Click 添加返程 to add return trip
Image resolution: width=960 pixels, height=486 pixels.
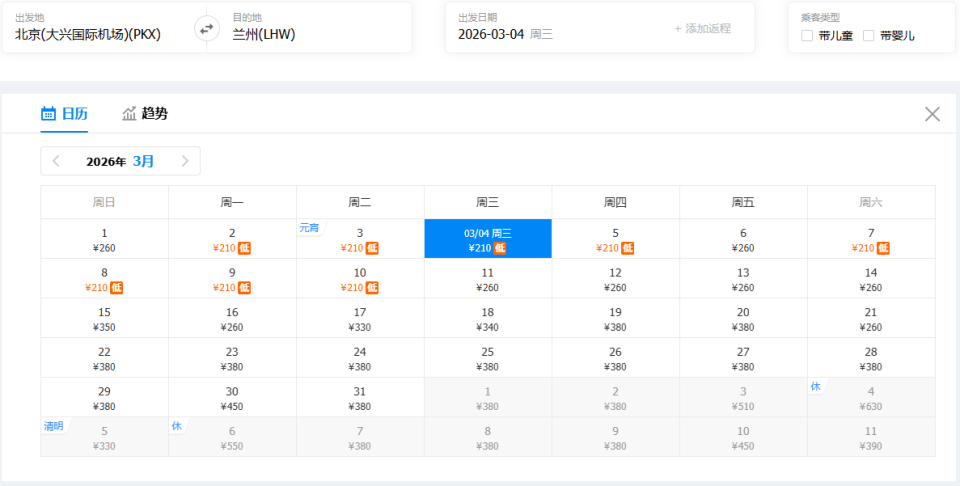(702, 29)
